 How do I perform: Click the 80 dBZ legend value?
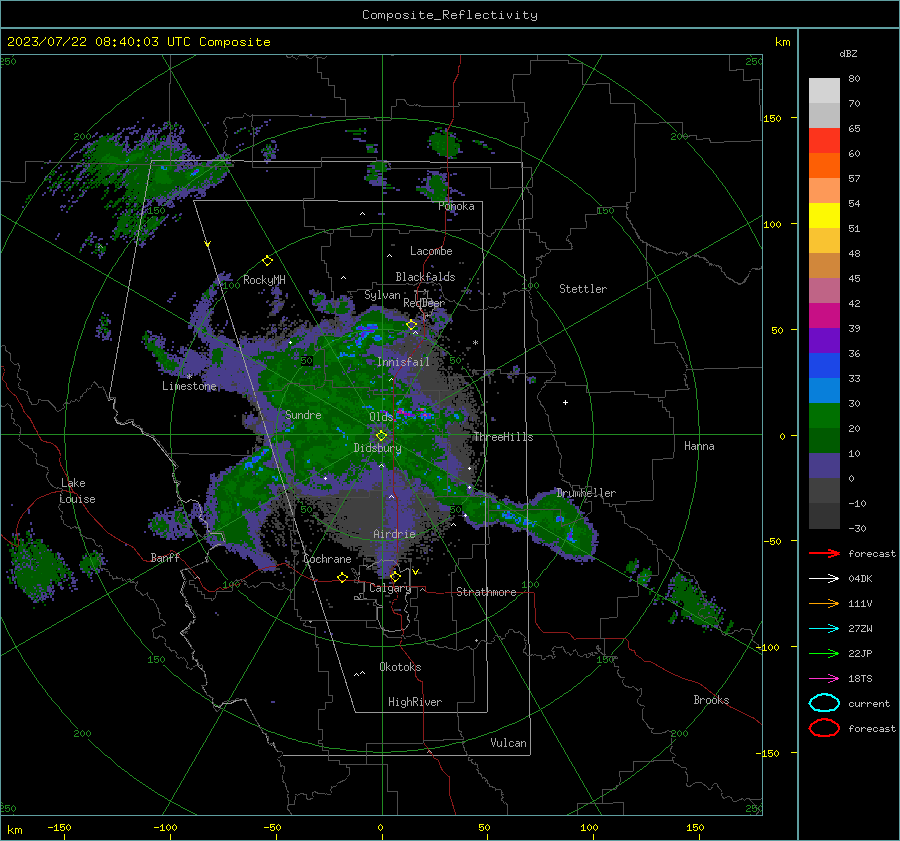tap(854, 79)
